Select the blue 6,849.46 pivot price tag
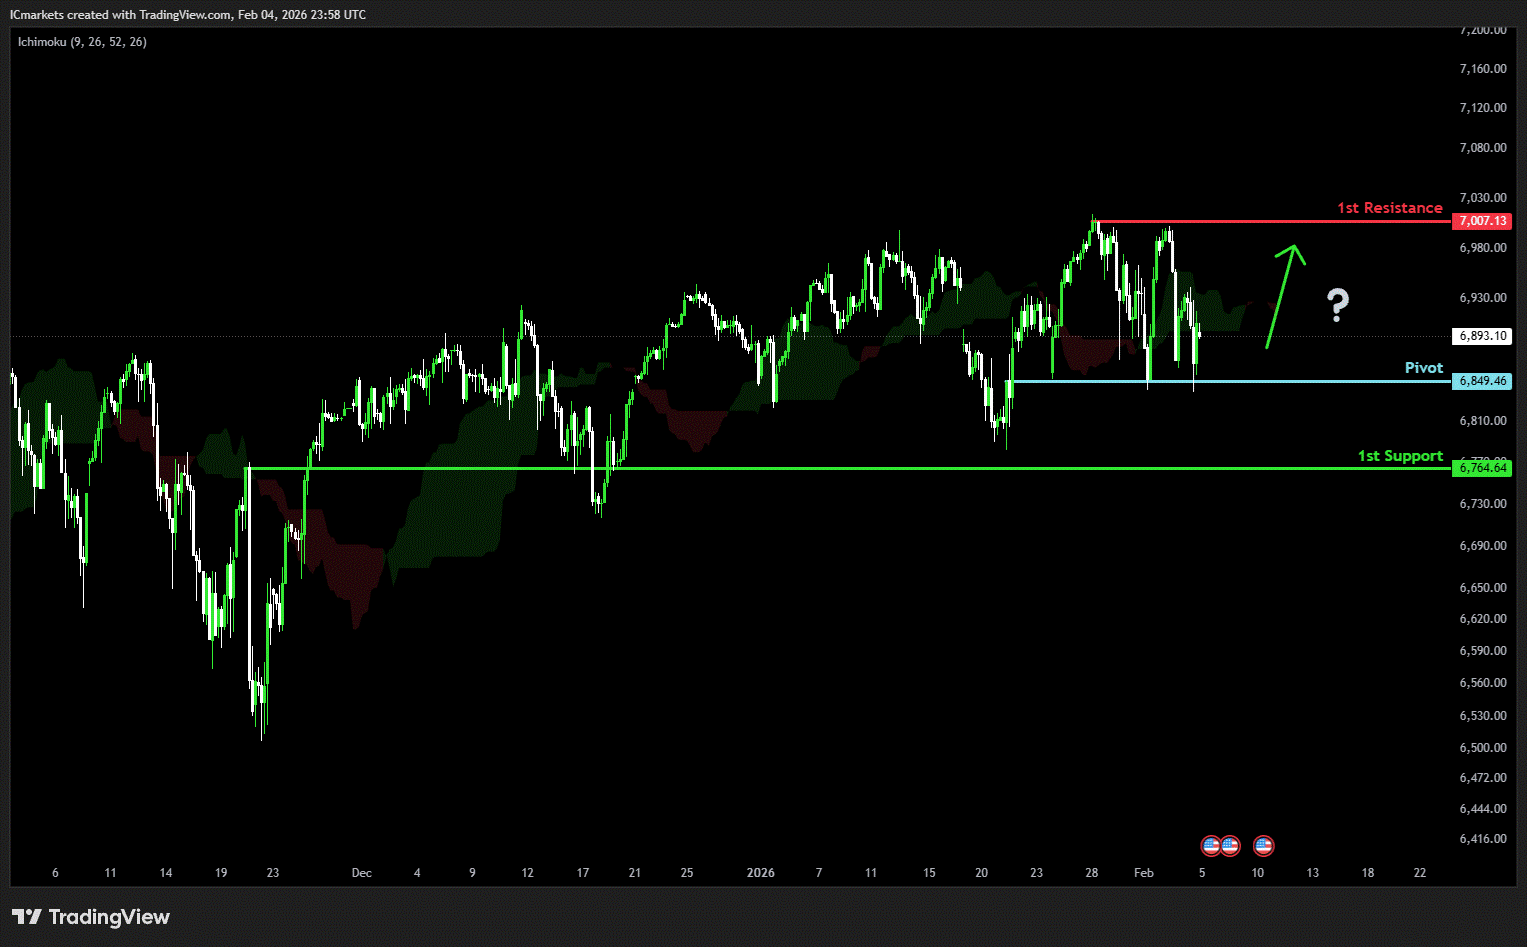Image resolution: width=1527 pixels, height=947 pixels. tap(1482, 381)
